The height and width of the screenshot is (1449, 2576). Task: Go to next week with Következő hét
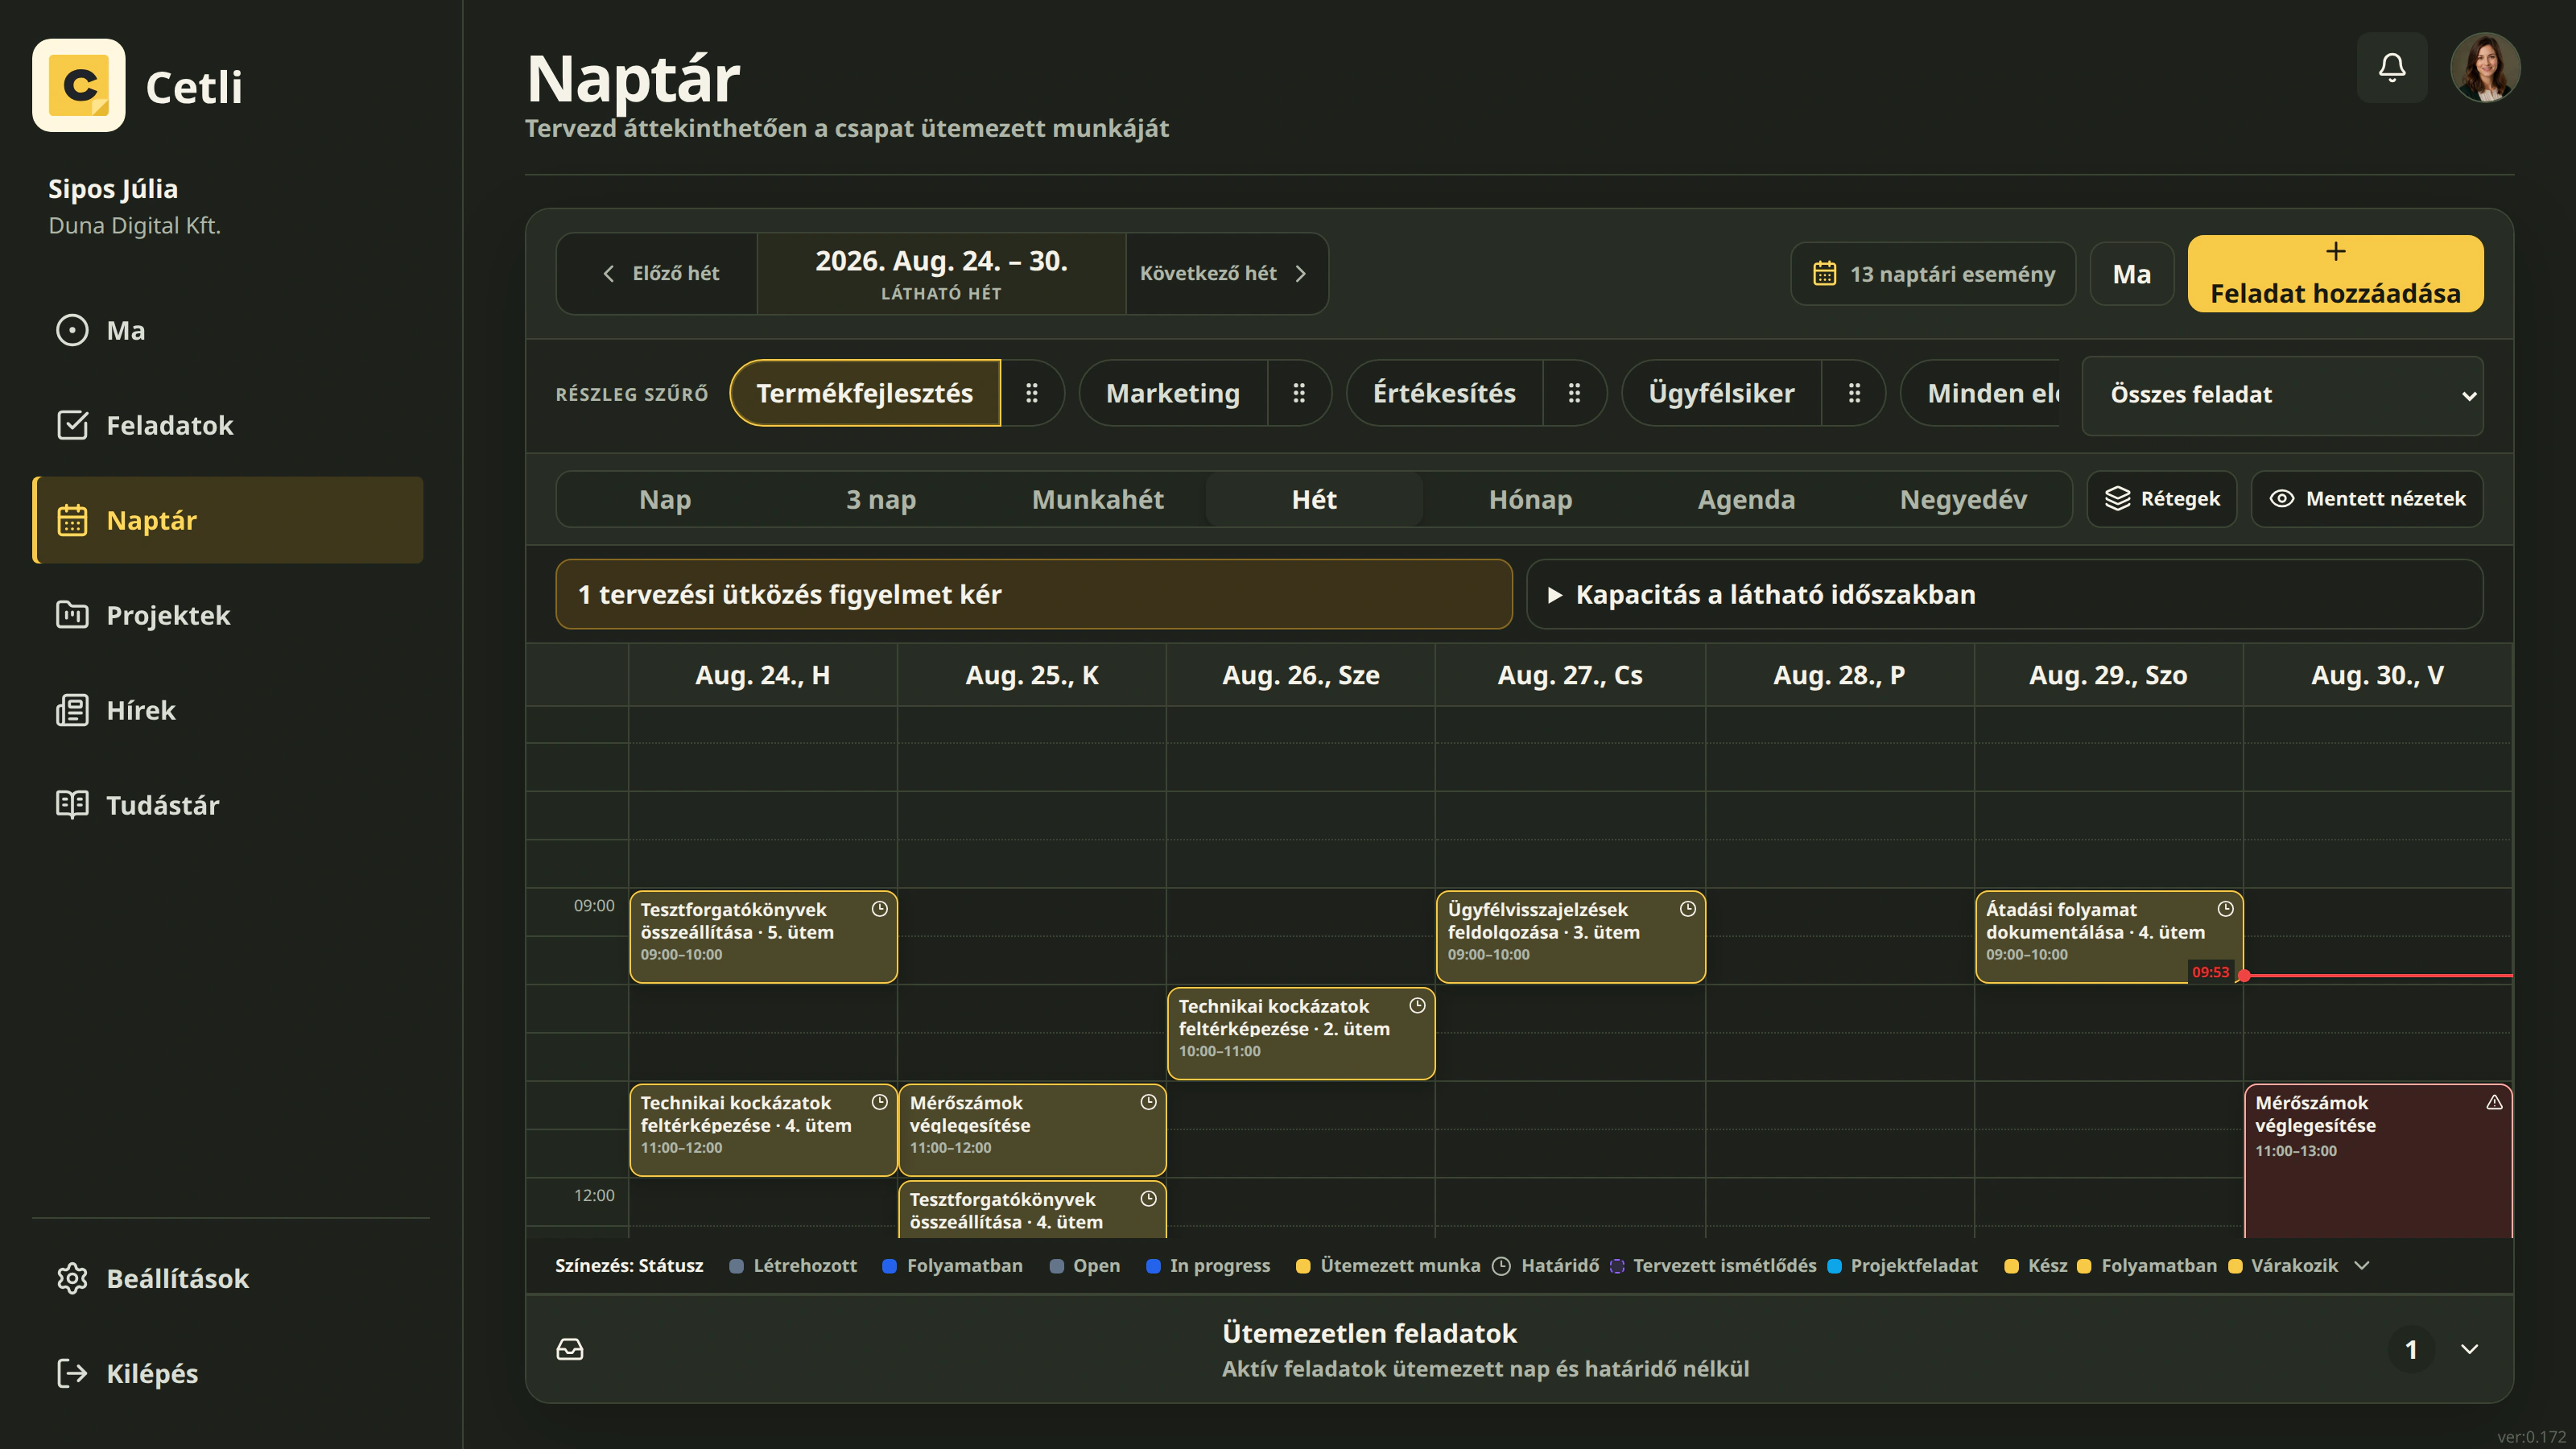(1226, 273)
